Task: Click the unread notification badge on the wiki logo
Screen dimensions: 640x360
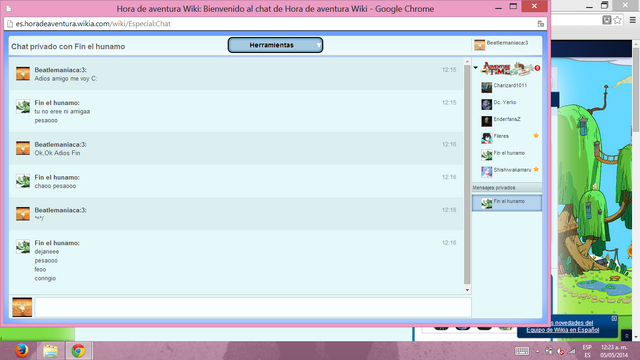Action: pos(538,68)
